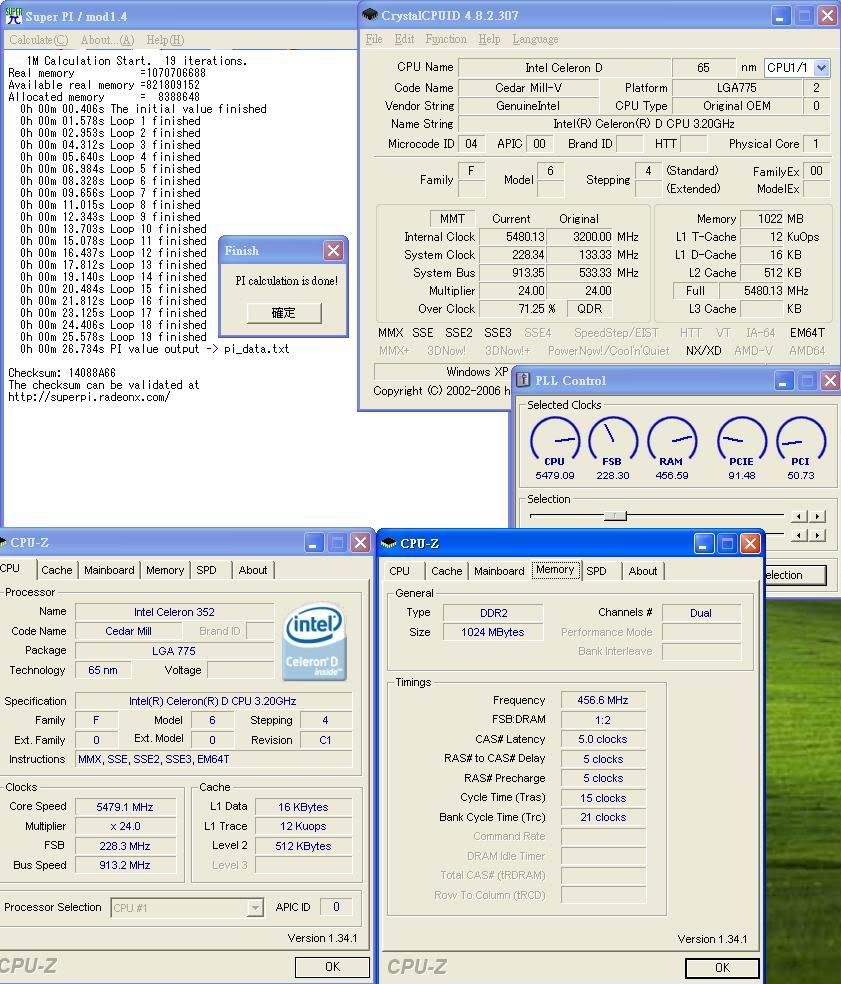Click the lower slider right arrow button
The image size is (841, 984).
[817, 535]
